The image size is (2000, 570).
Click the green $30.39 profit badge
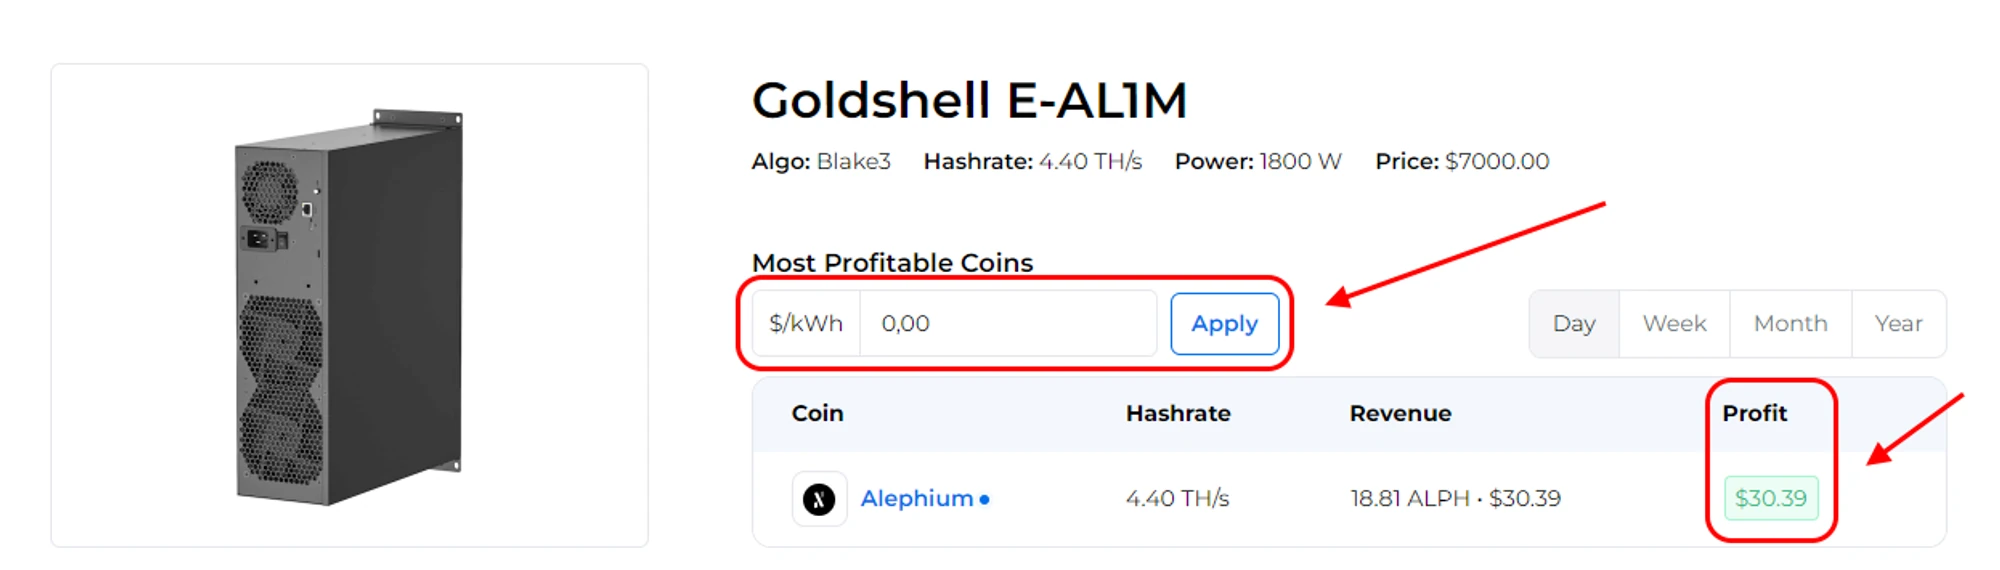click(1770, 498)
